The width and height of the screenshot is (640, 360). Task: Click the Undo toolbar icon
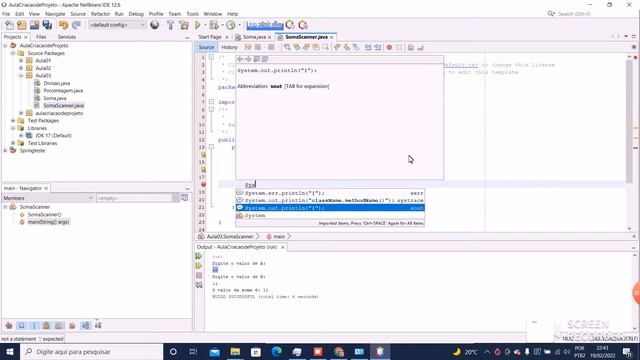click(x=63, y=25)
